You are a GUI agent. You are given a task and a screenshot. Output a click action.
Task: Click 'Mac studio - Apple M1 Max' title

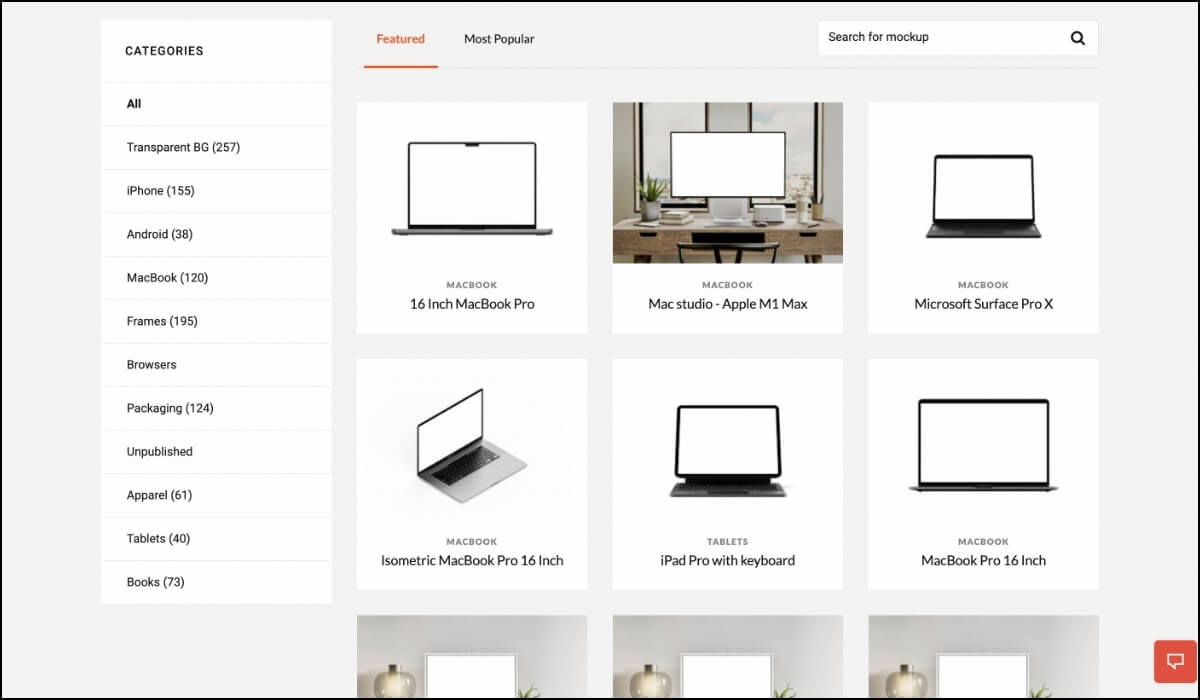pyautogui.click(x=728, y=304)
